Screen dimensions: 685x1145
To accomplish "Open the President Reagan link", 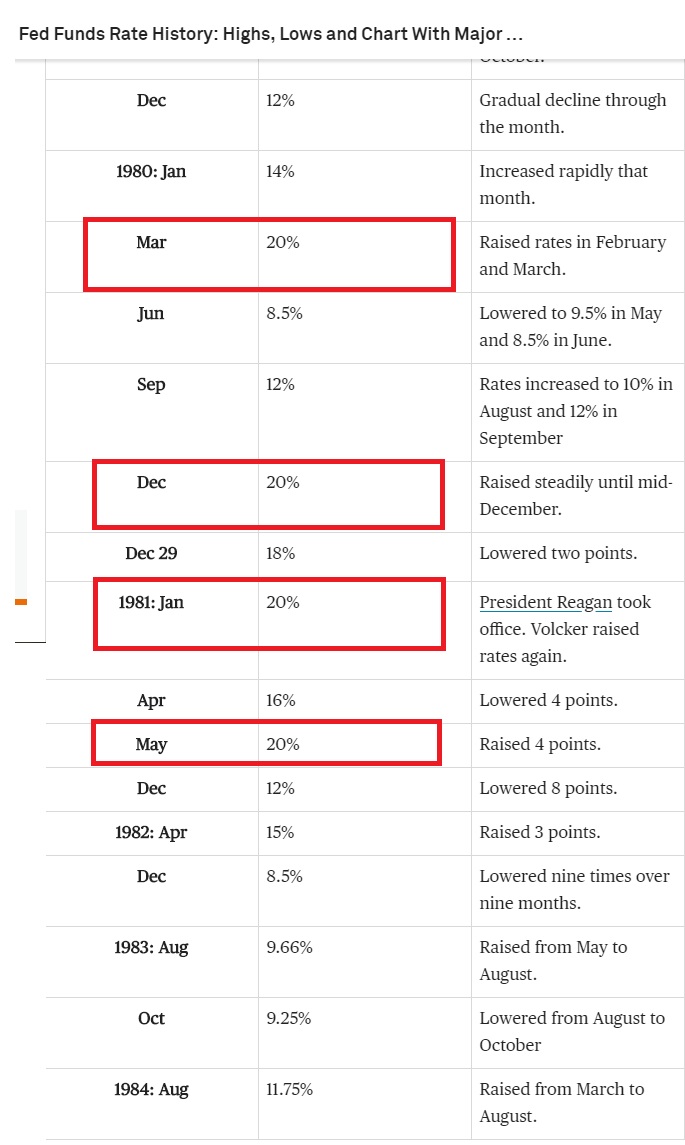I will [546, 602].
